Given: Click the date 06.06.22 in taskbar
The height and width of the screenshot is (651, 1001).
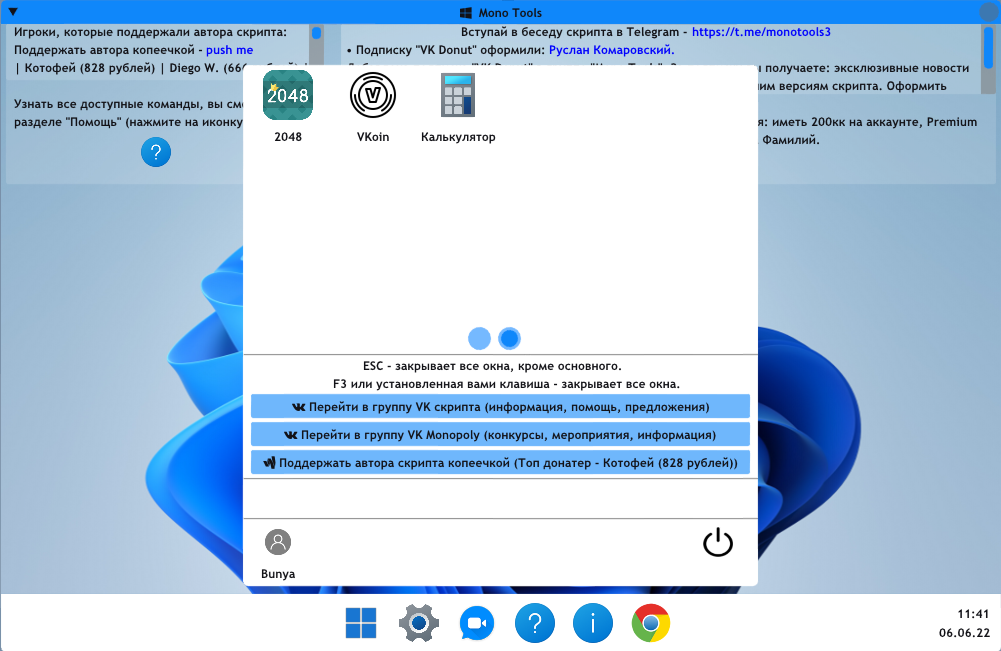Looking at the screenshot, I should [x=964, y=632].
